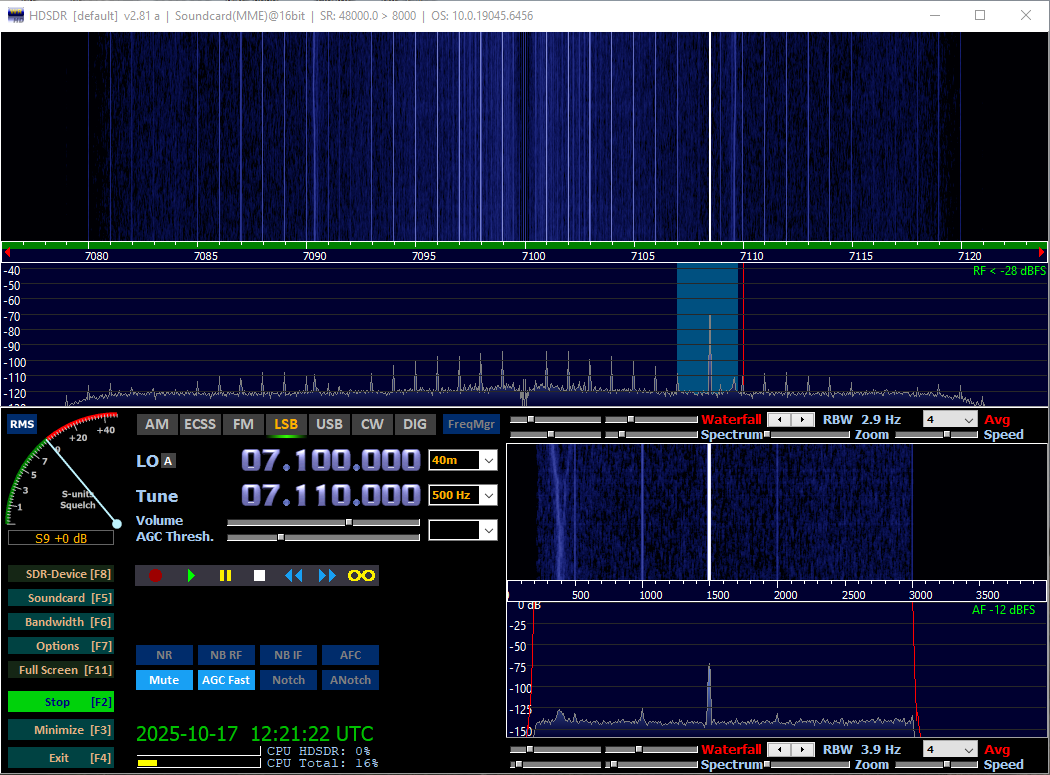
Task: Switch to USB demodulation mode
Action: [329, 424]
